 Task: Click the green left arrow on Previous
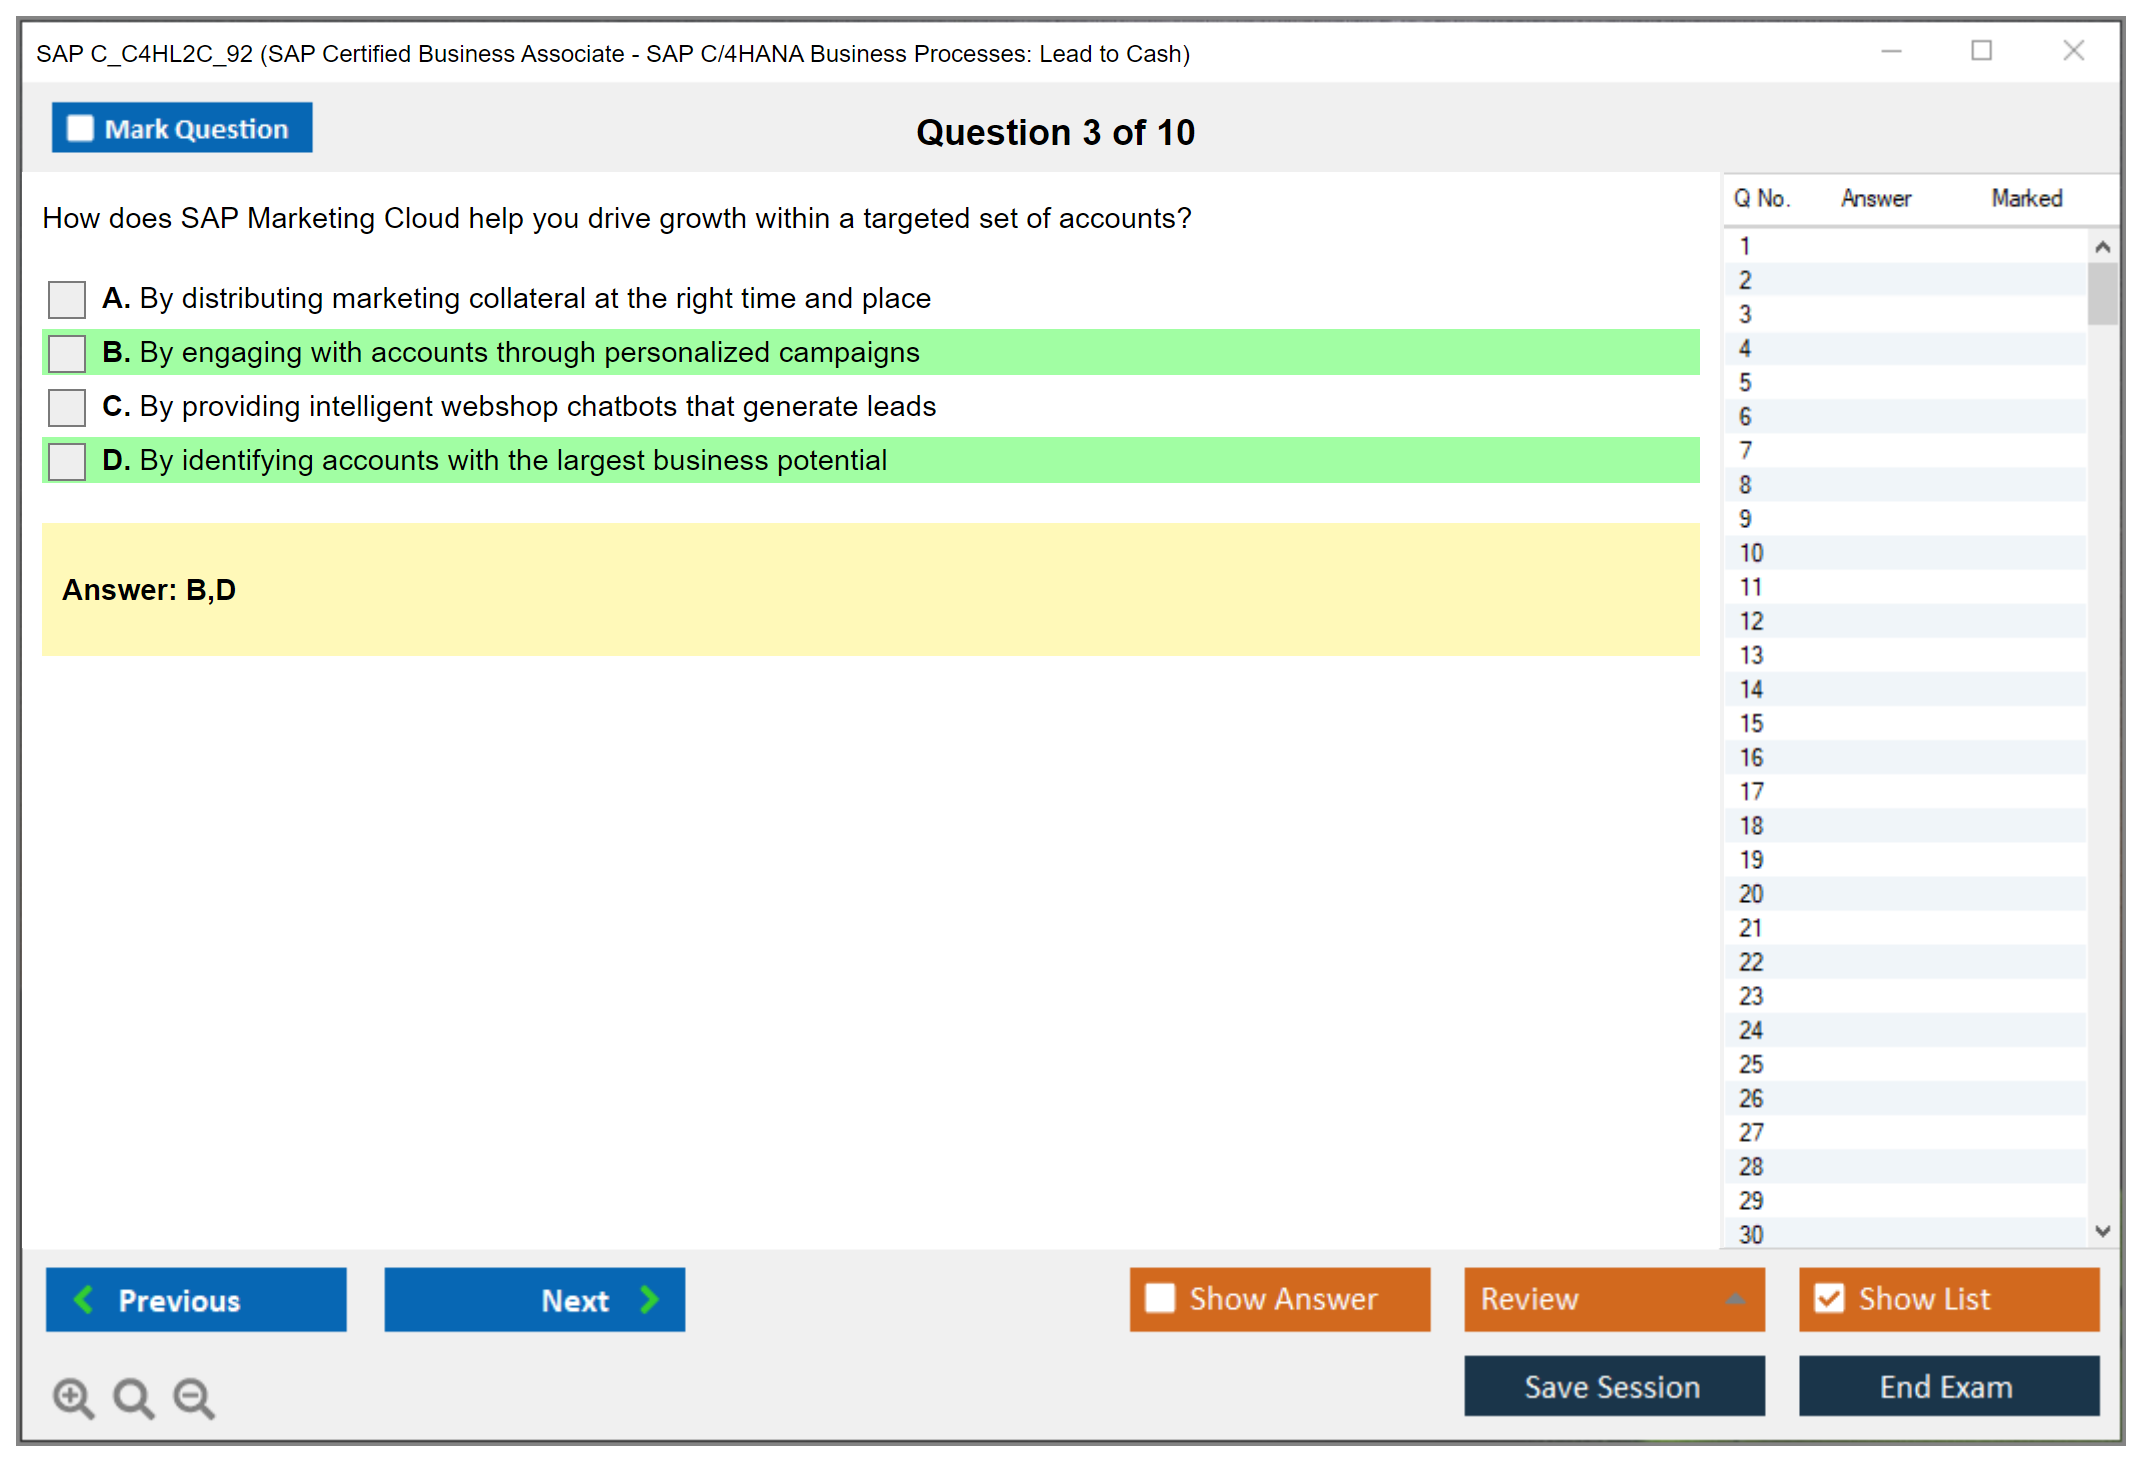coord(84,1299)
